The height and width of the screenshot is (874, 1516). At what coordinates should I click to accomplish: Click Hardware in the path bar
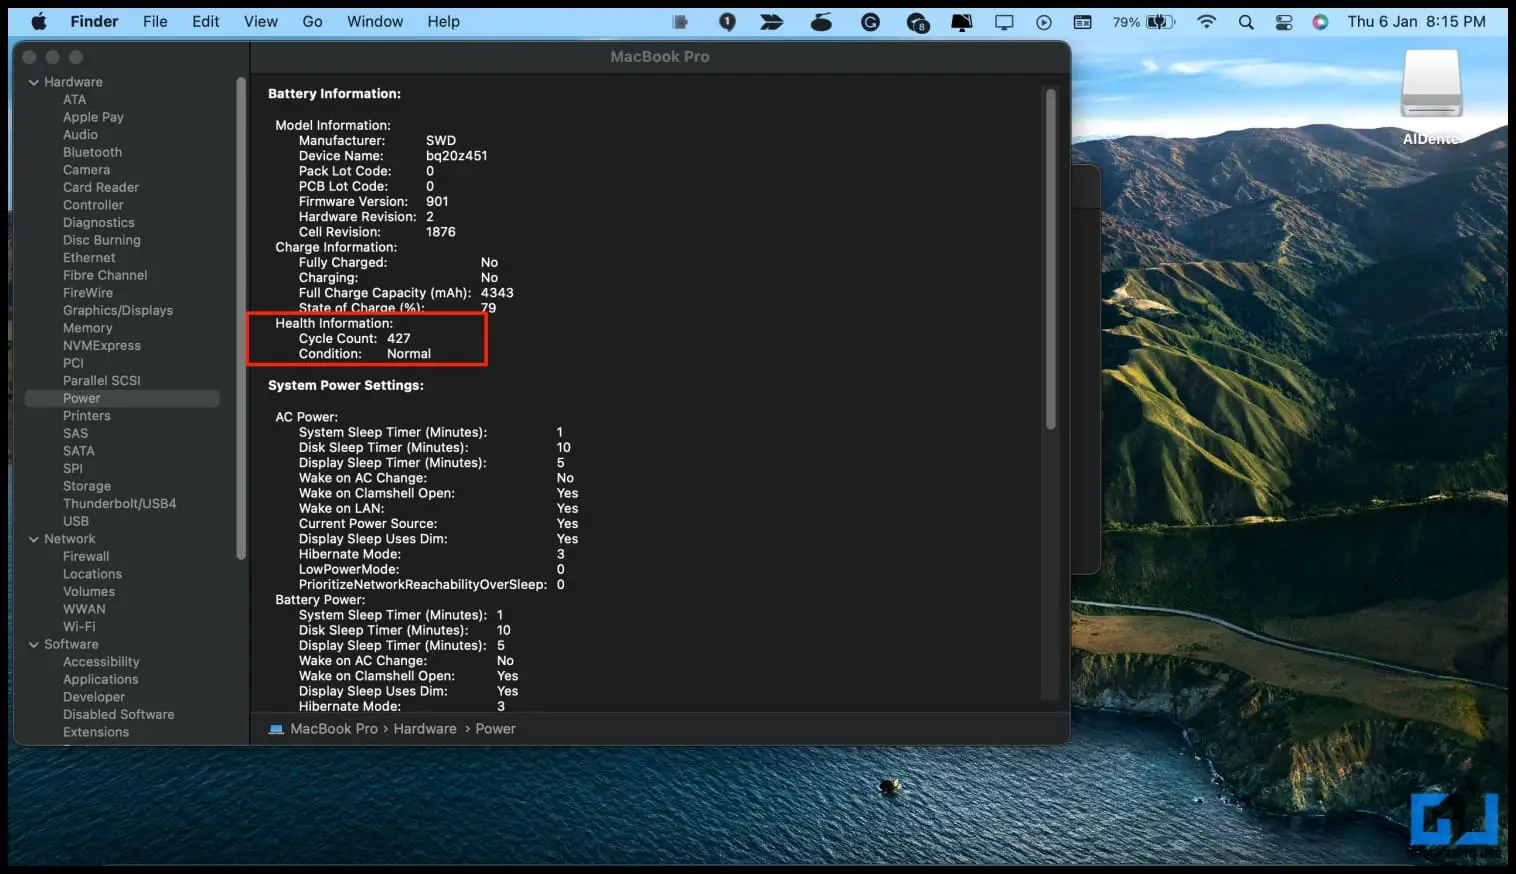[x=425, y=729]
